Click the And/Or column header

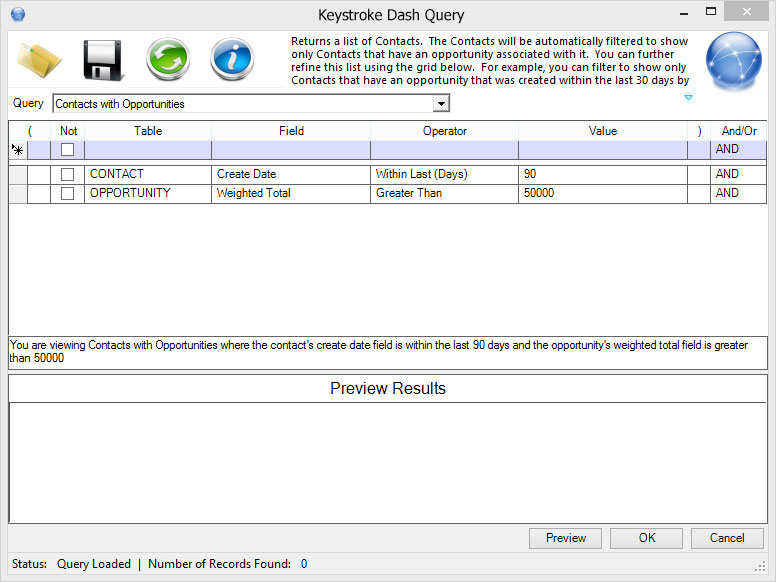(x=739, y=131)
